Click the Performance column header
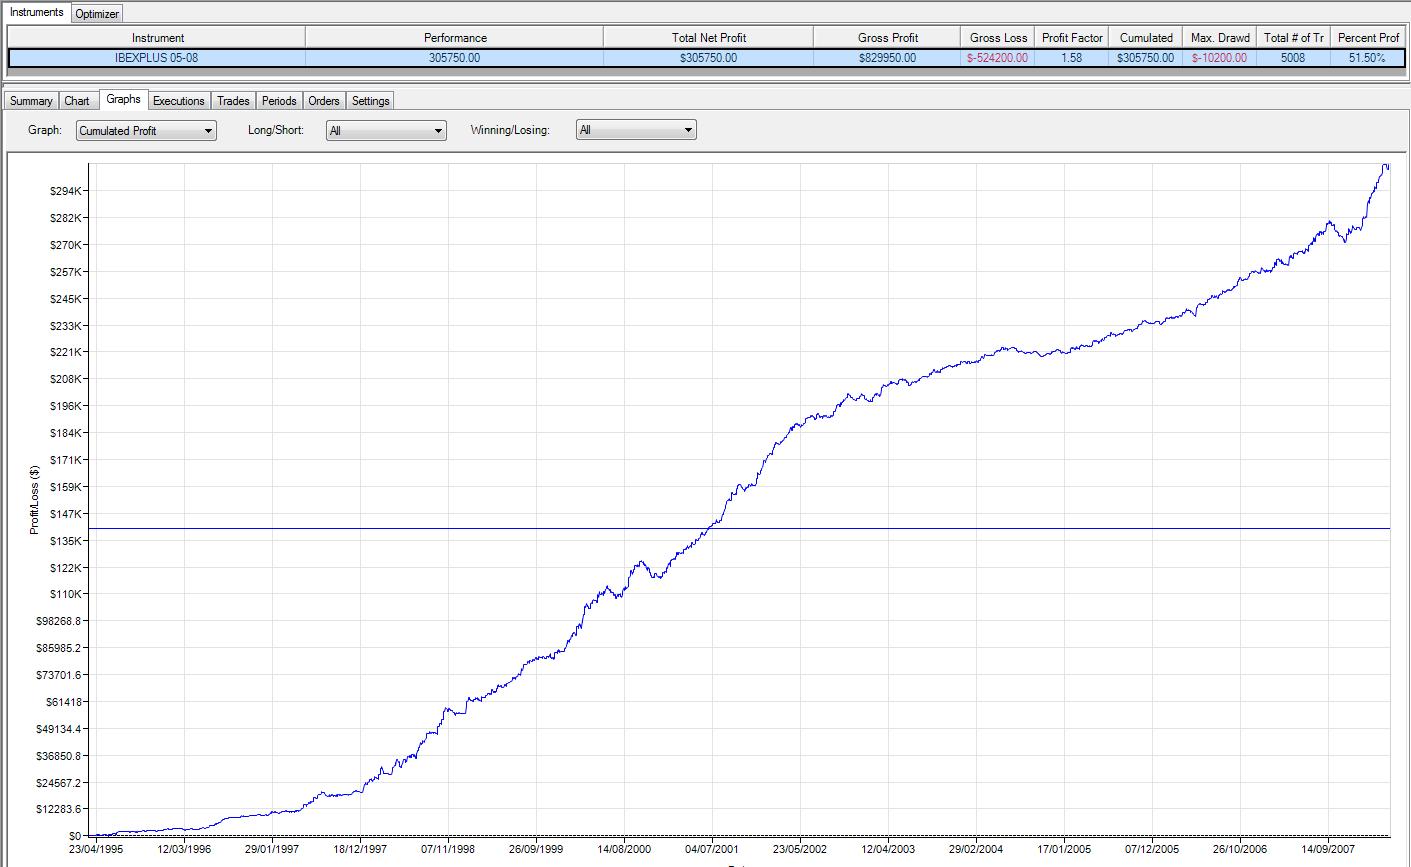 click(455, 38)
